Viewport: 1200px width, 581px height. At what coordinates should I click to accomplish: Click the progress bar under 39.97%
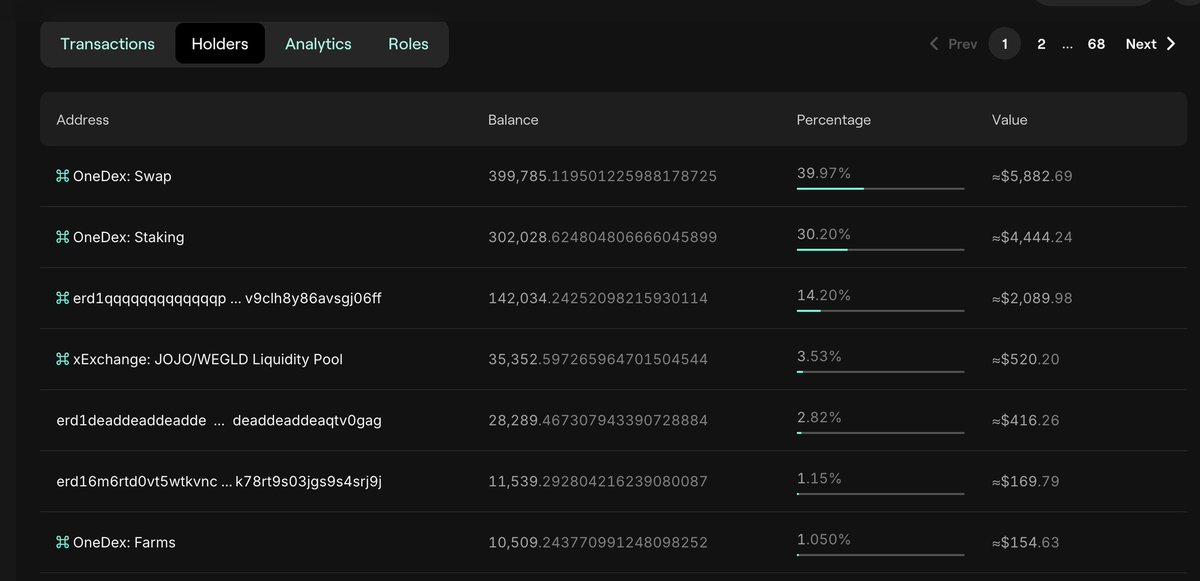(x=880, y=188)
